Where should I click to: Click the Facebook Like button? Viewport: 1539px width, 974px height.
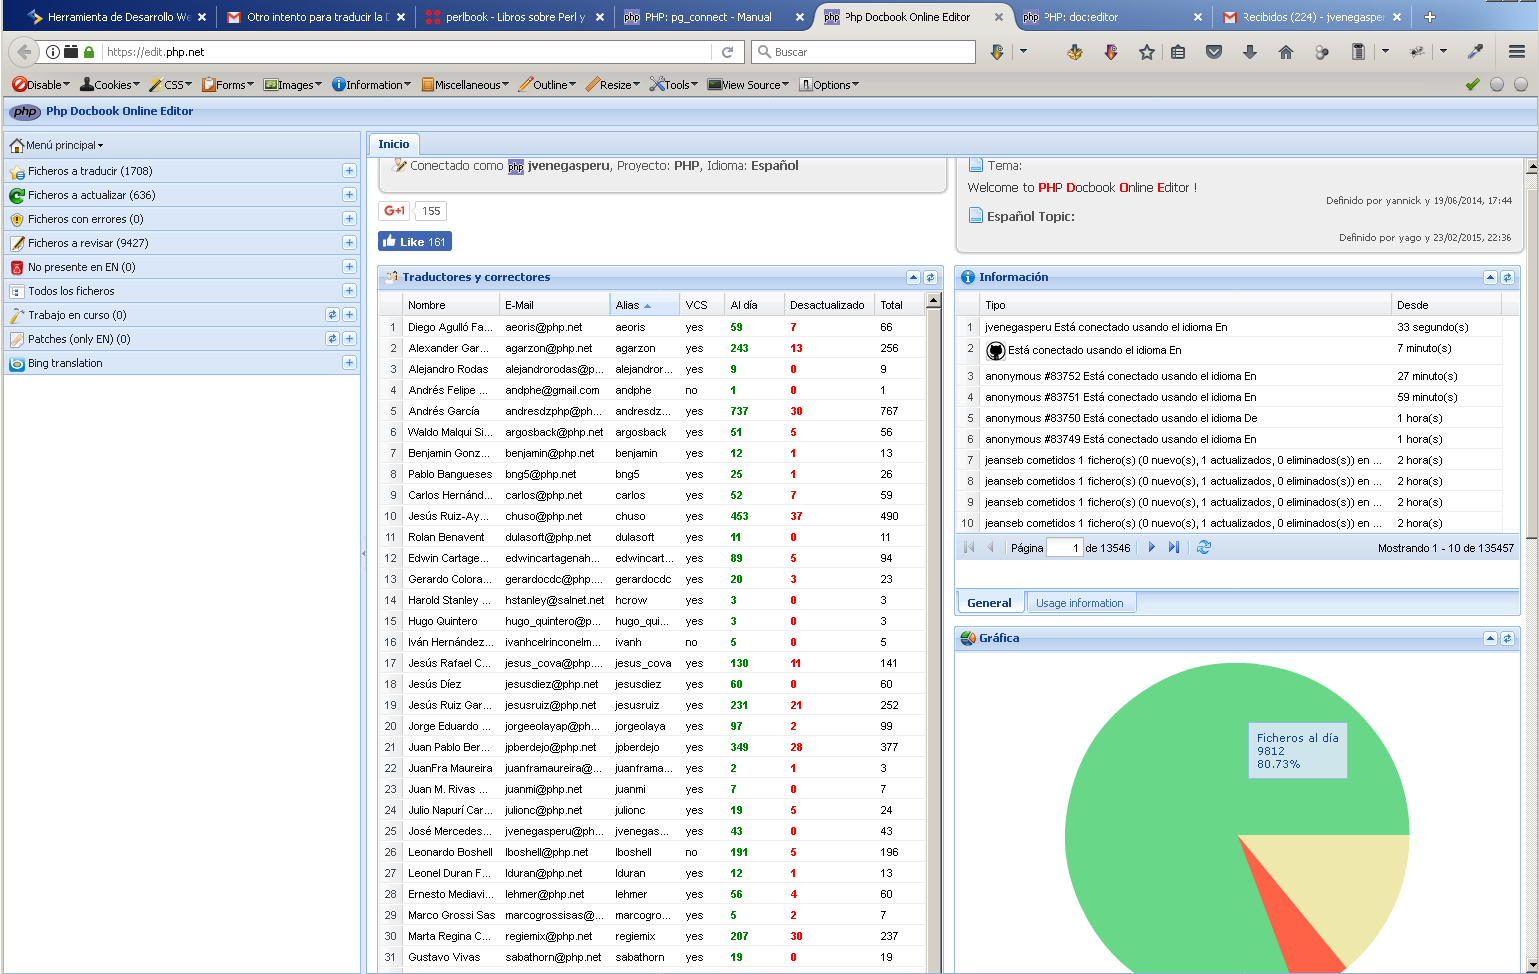coord(415,242)
